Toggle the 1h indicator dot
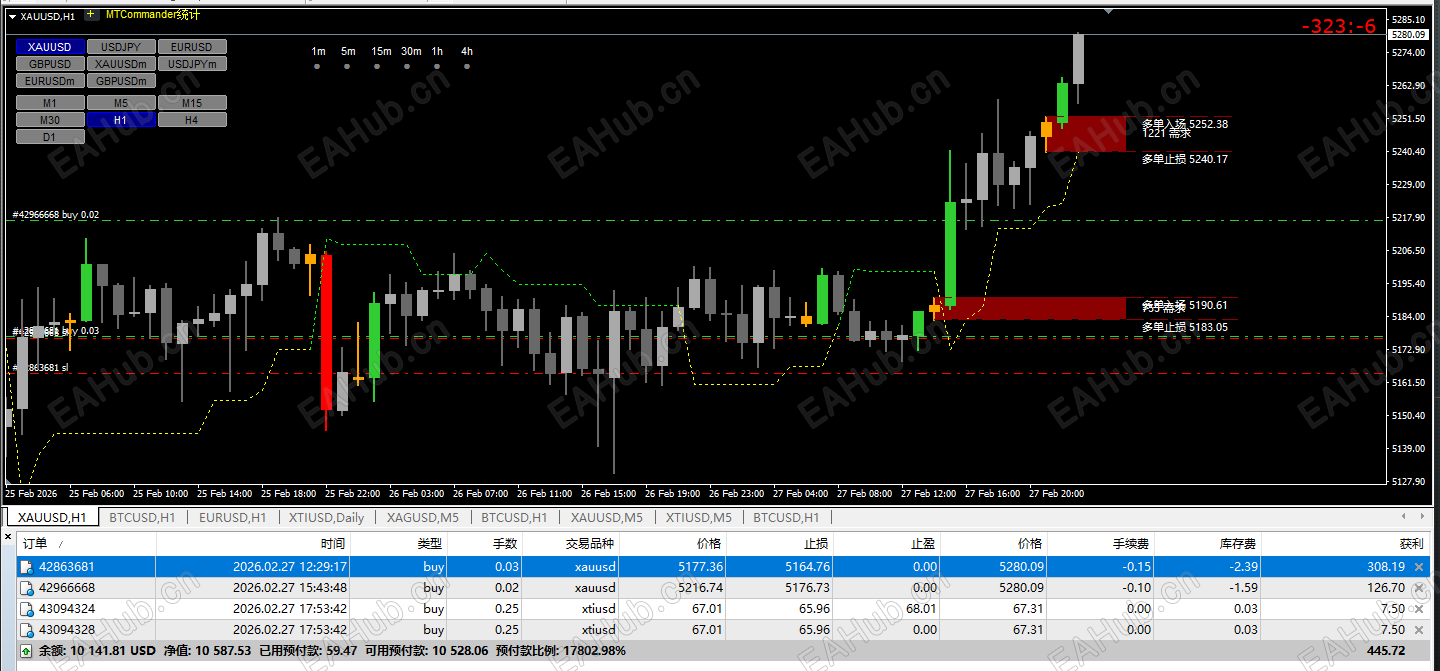 [x=437, y=66]
